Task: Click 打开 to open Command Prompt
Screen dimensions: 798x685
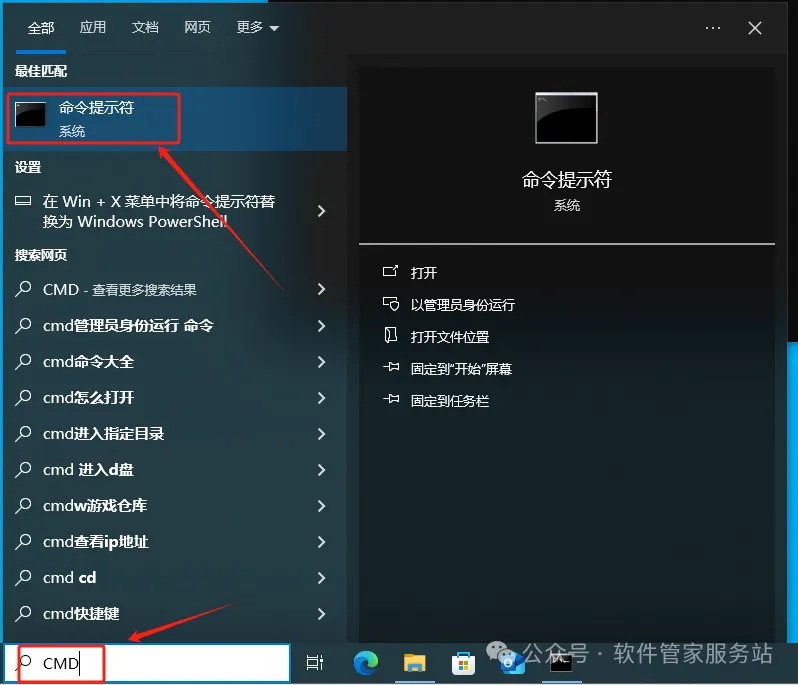Action: (x=424, y=273)
